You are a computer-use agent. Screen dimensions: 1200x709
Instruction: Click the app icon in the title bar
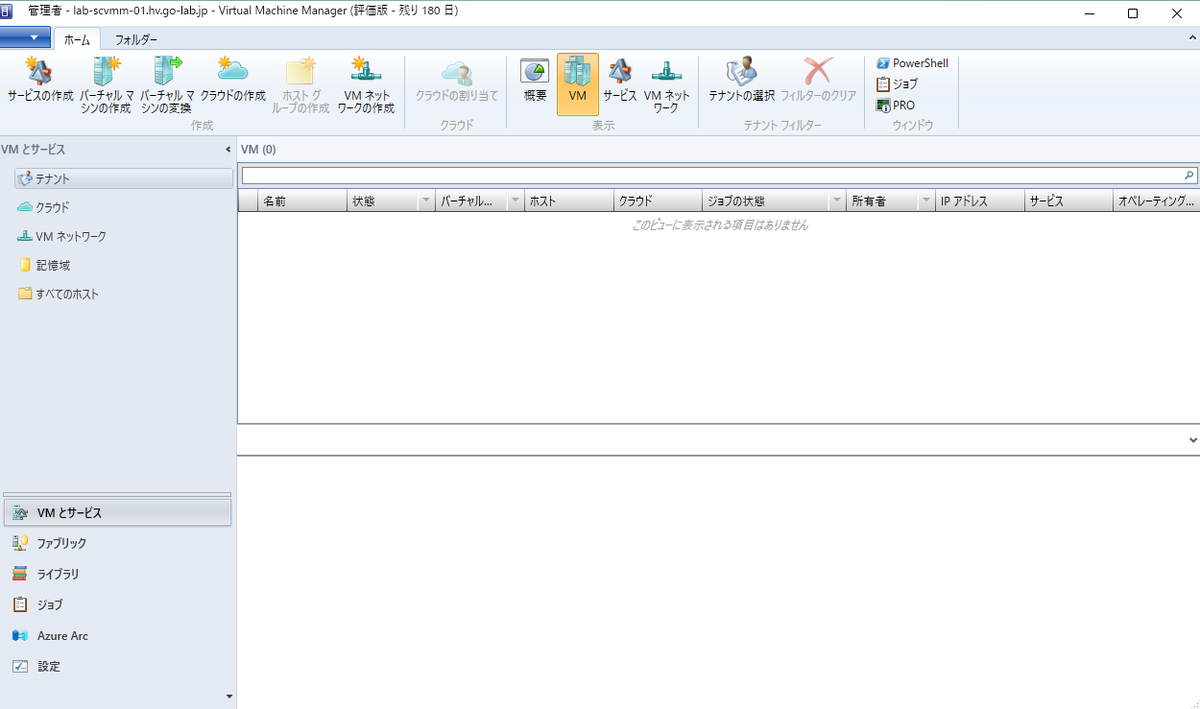click(6, 11)
